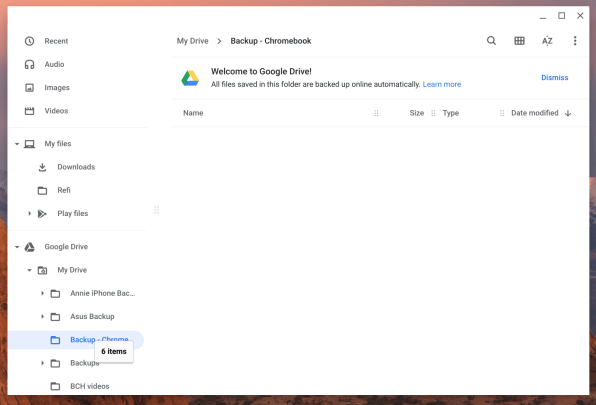
Task: Click the Backups folder icon
Action: [x=55, y=363]
